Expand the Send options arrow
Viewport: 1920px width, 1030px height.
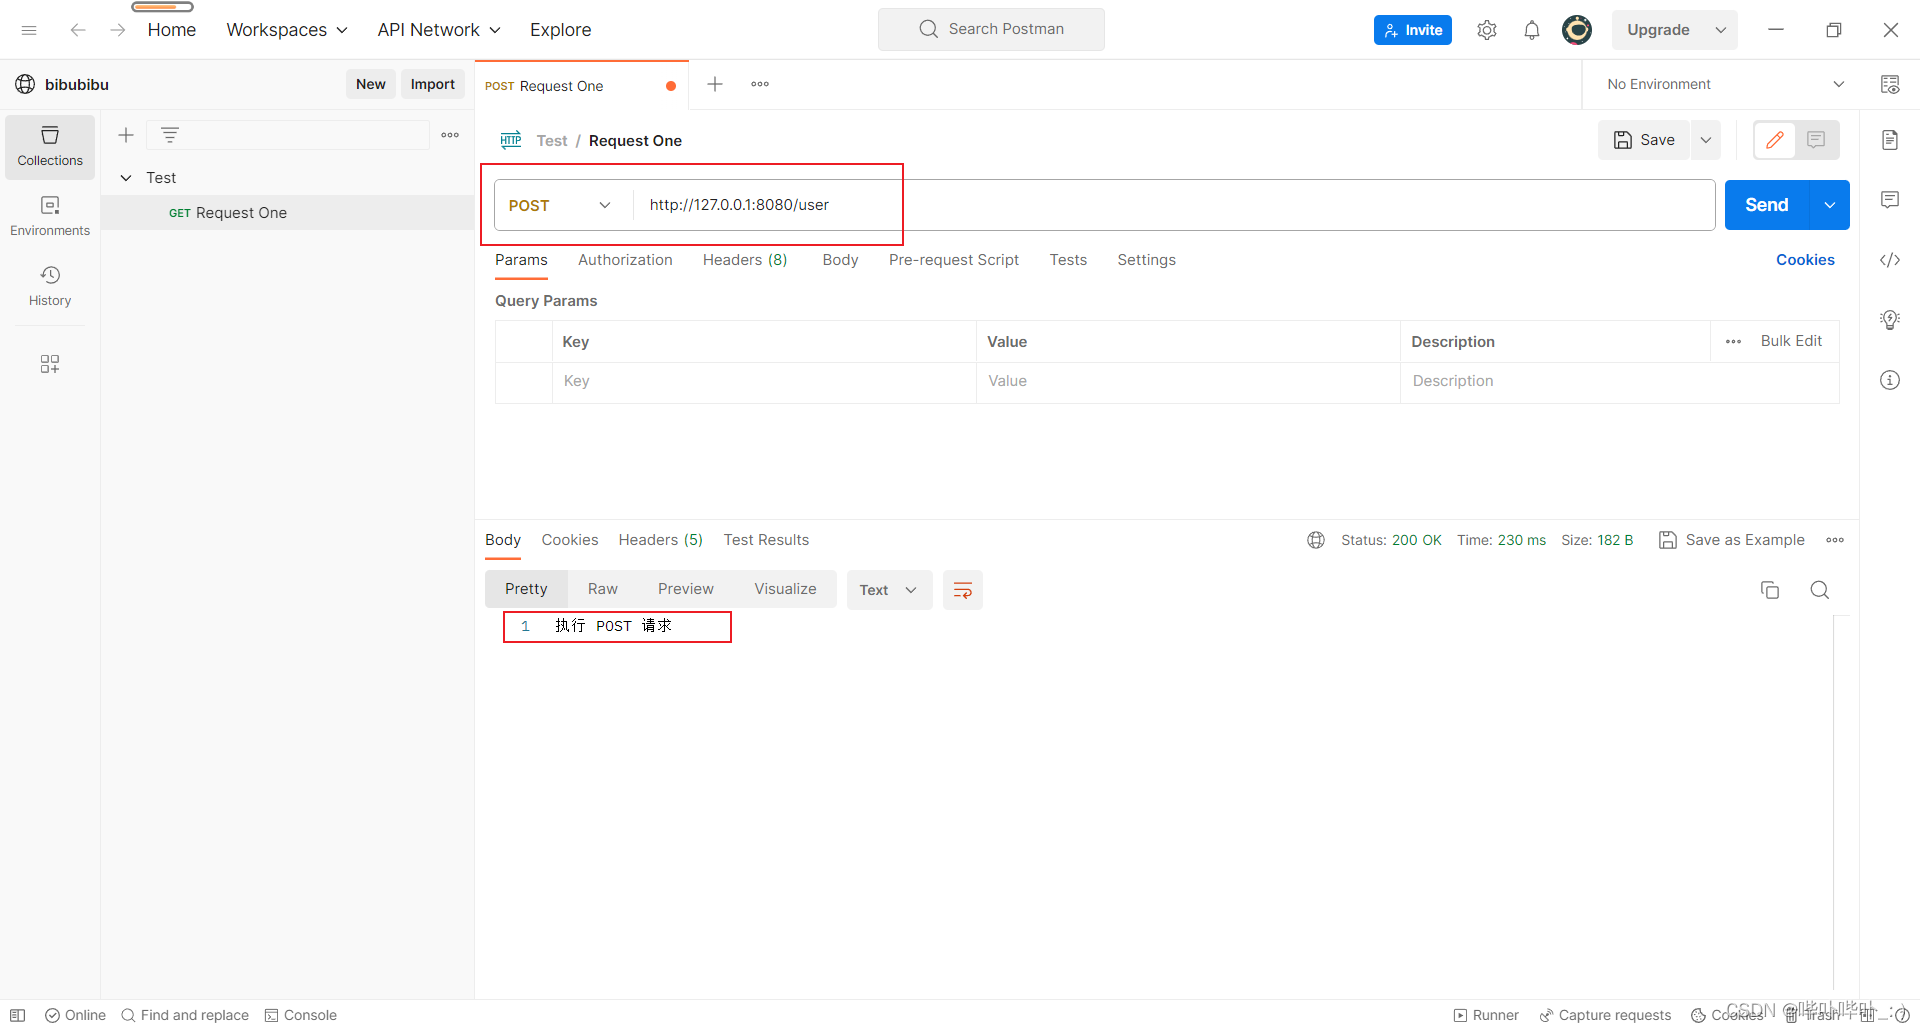[x=1830, y=205]
